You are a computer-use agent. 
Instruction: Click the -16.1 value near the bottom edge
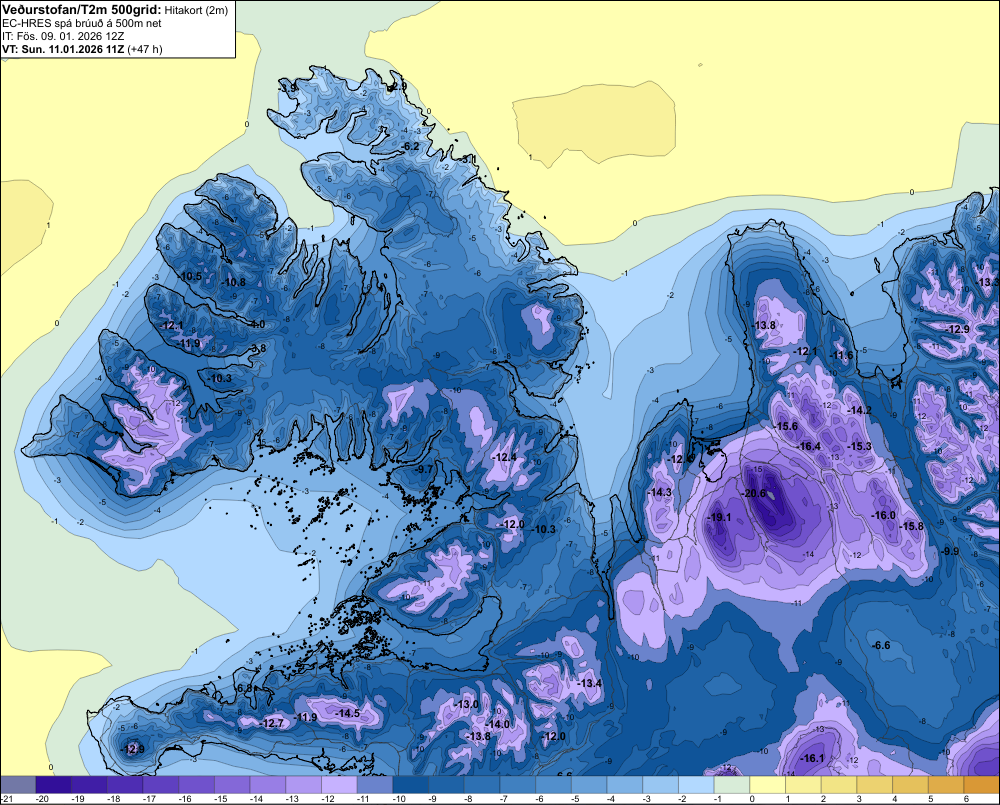coord(812,758)
